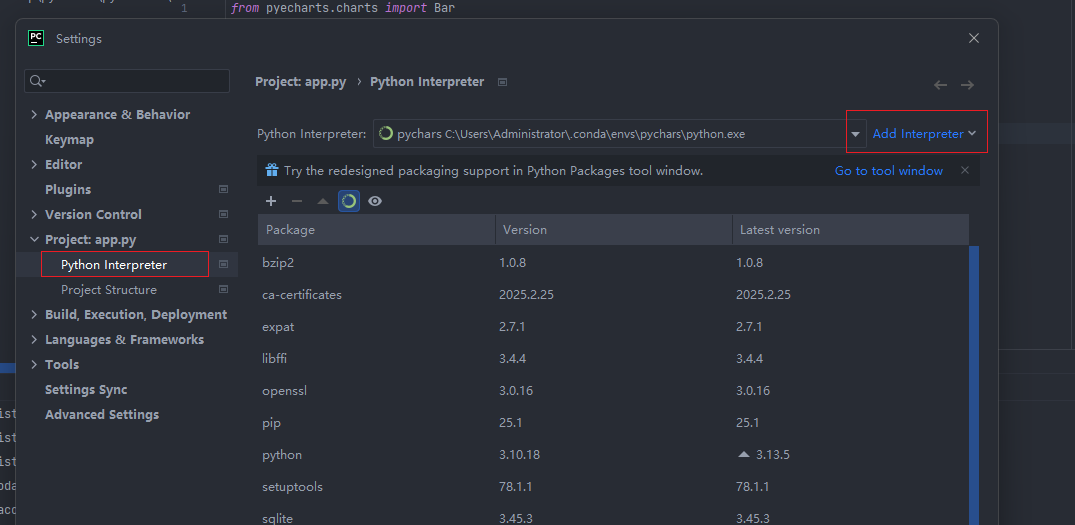The width and height of the screenshot is (1075, 525).
Task: Open the Advanced Settings page
Action: [101, 415]
